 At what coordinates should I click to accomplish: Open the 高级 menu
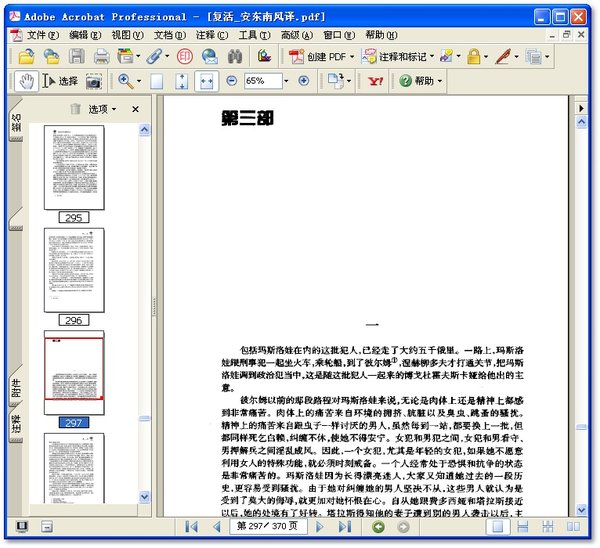coord(294,34)
